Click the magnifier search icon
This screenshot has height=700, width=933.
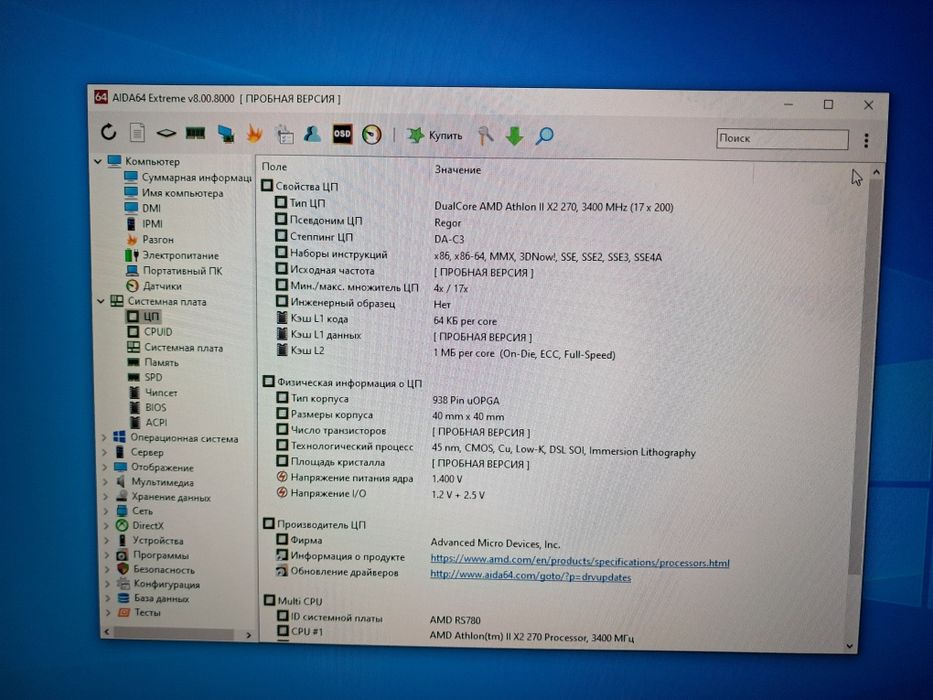(544, 136)
